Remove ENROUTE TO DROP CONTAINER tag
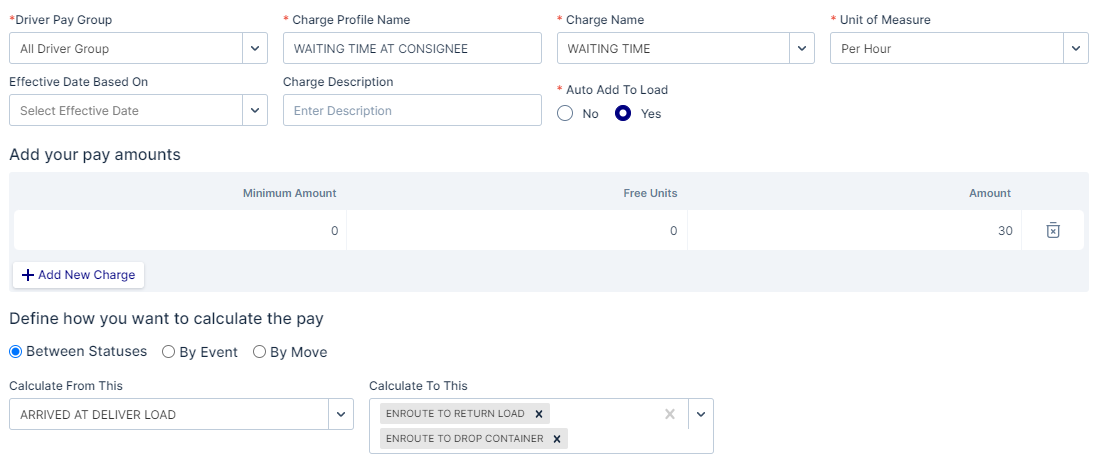Screen dimensions: 1114x474 pyautogui.click(x=557, y=438)
